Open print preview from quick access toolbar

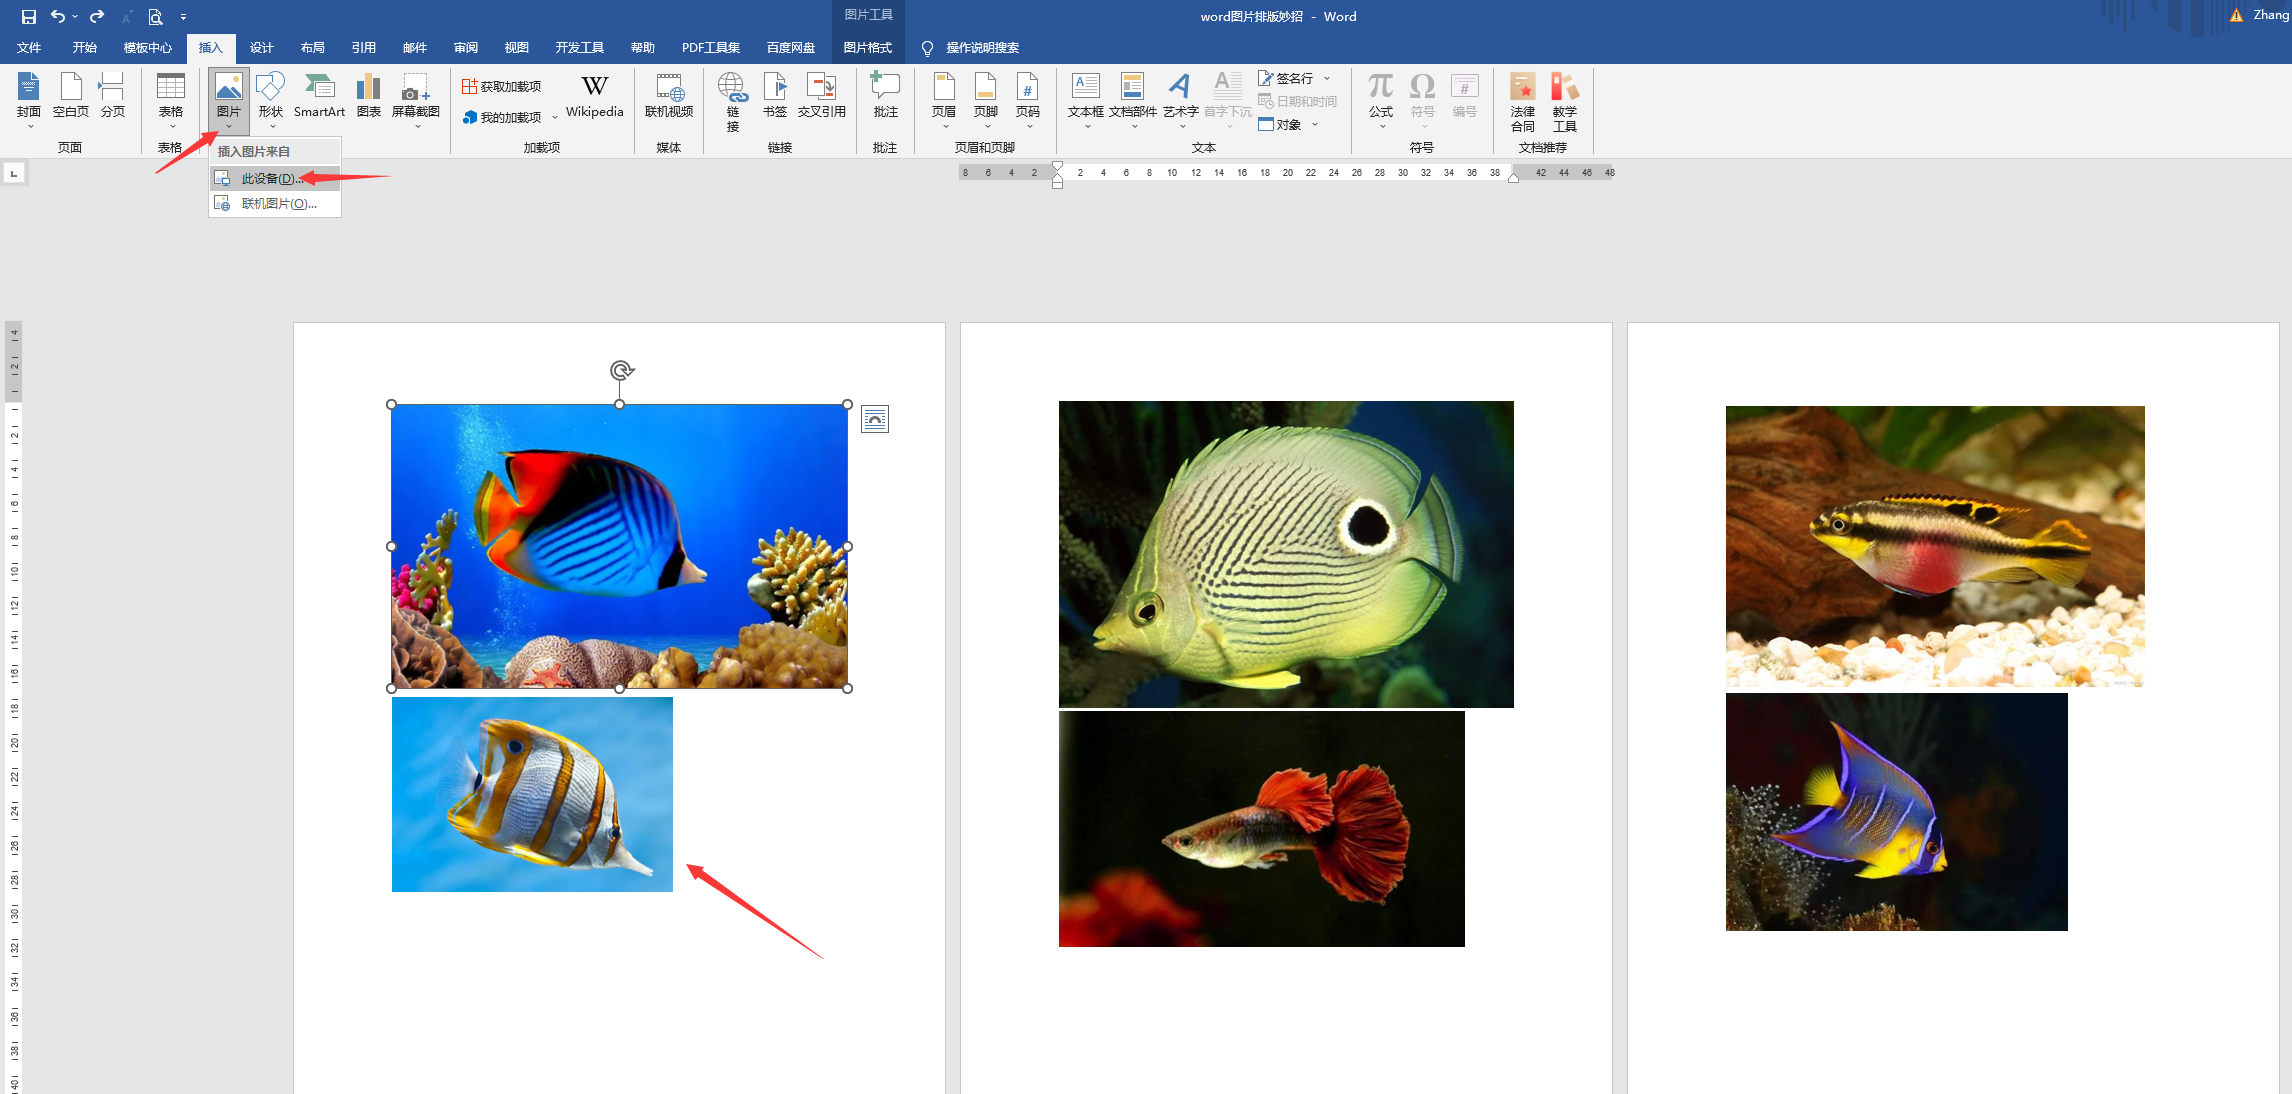155,16
